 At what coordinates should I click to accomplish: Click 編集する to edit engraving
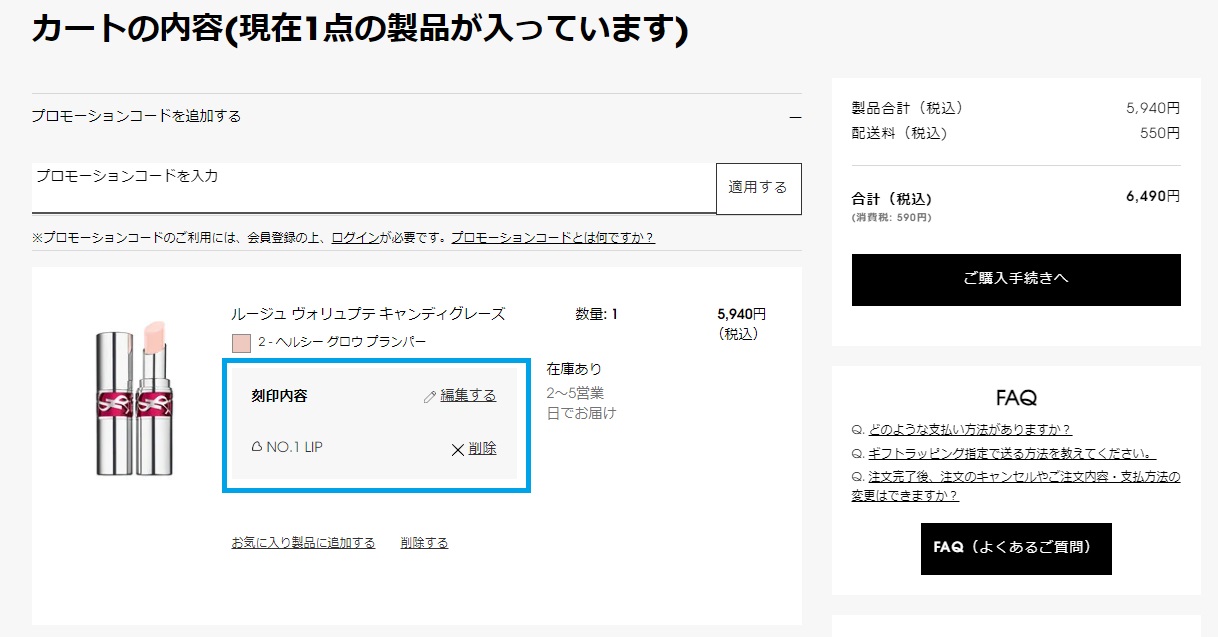point(468,395)
